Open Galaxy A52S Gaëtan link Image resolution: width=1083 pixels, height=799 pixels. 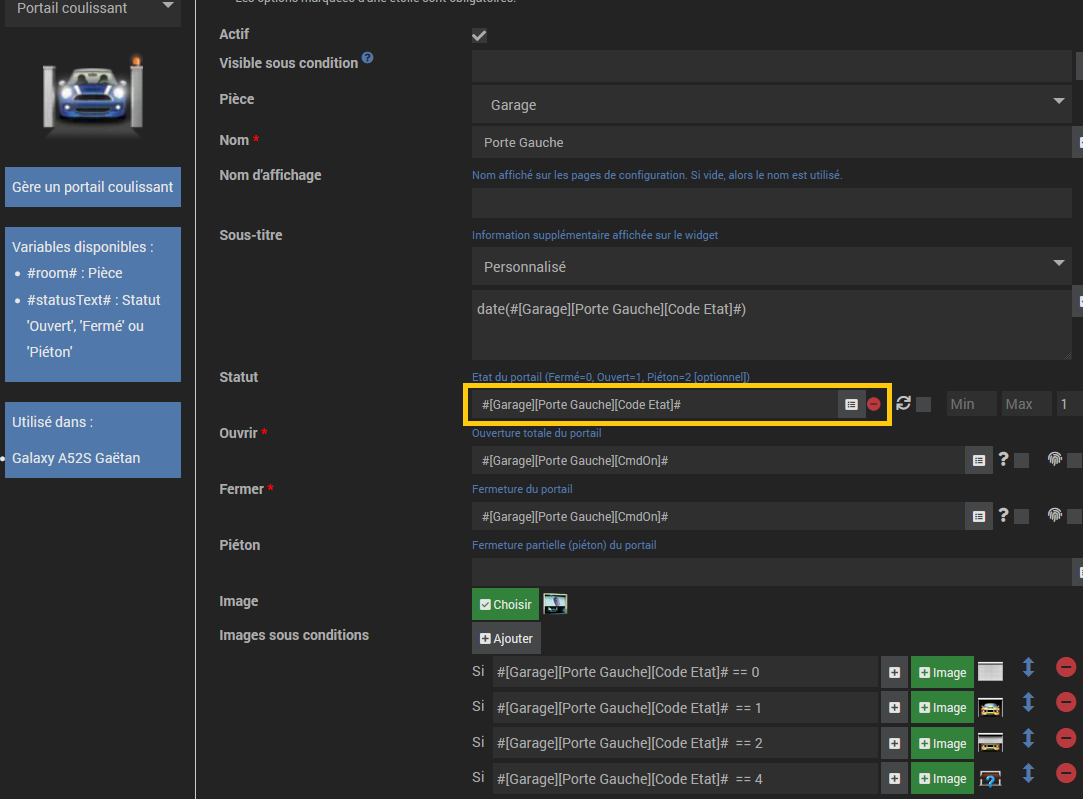coord(76,458)
